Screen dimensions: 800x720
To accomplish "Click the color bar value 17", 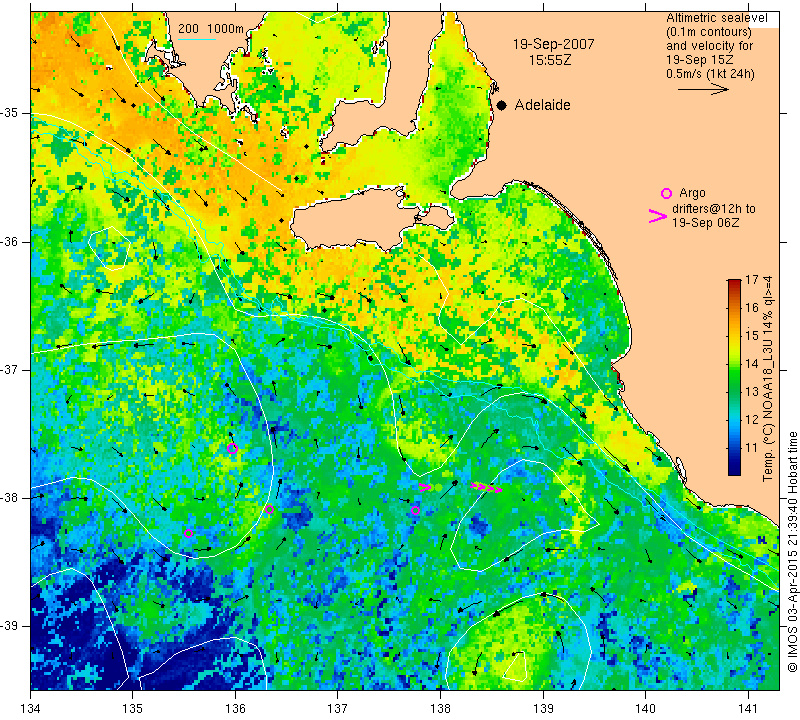I will click(752, 280).
